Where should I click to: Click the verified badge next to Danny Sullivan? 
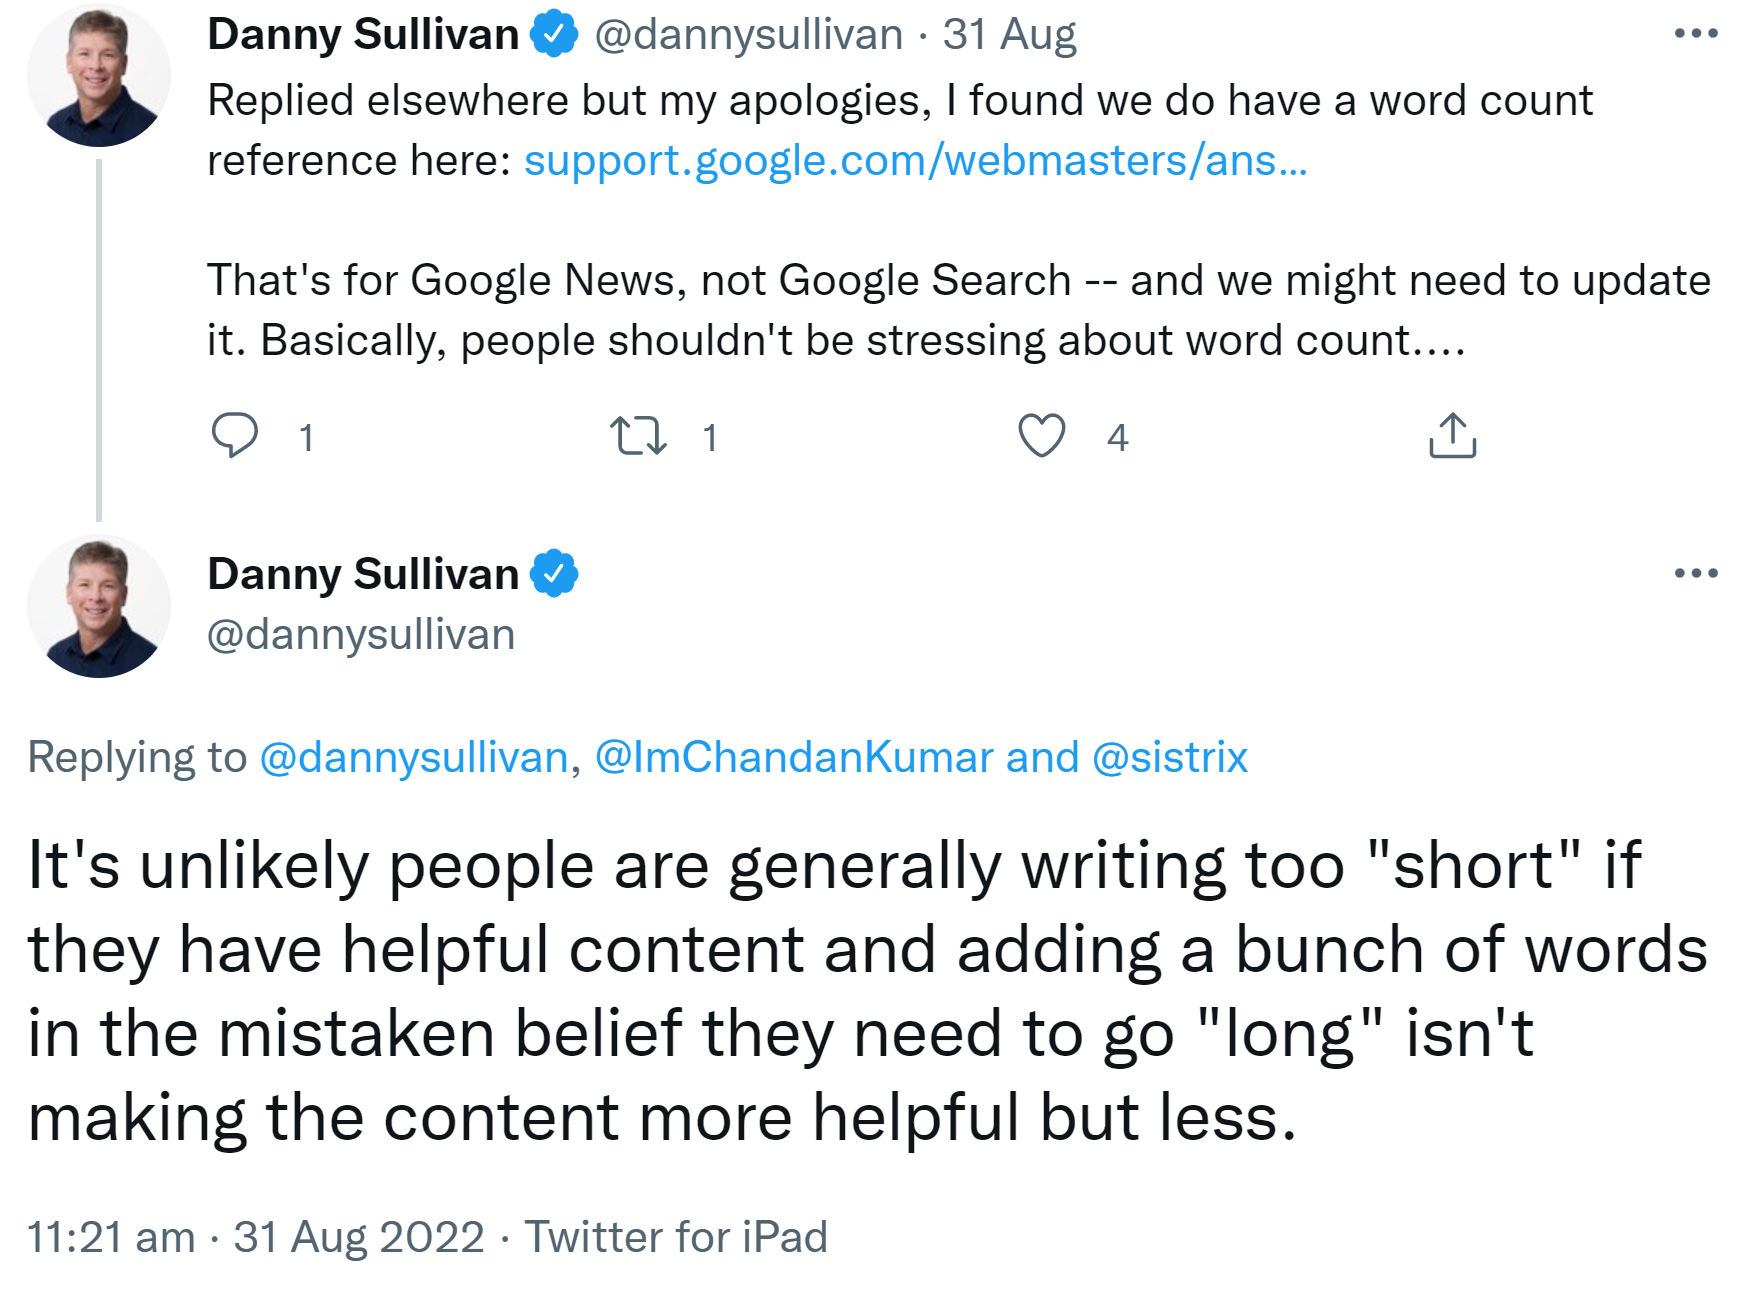(553, 33)
